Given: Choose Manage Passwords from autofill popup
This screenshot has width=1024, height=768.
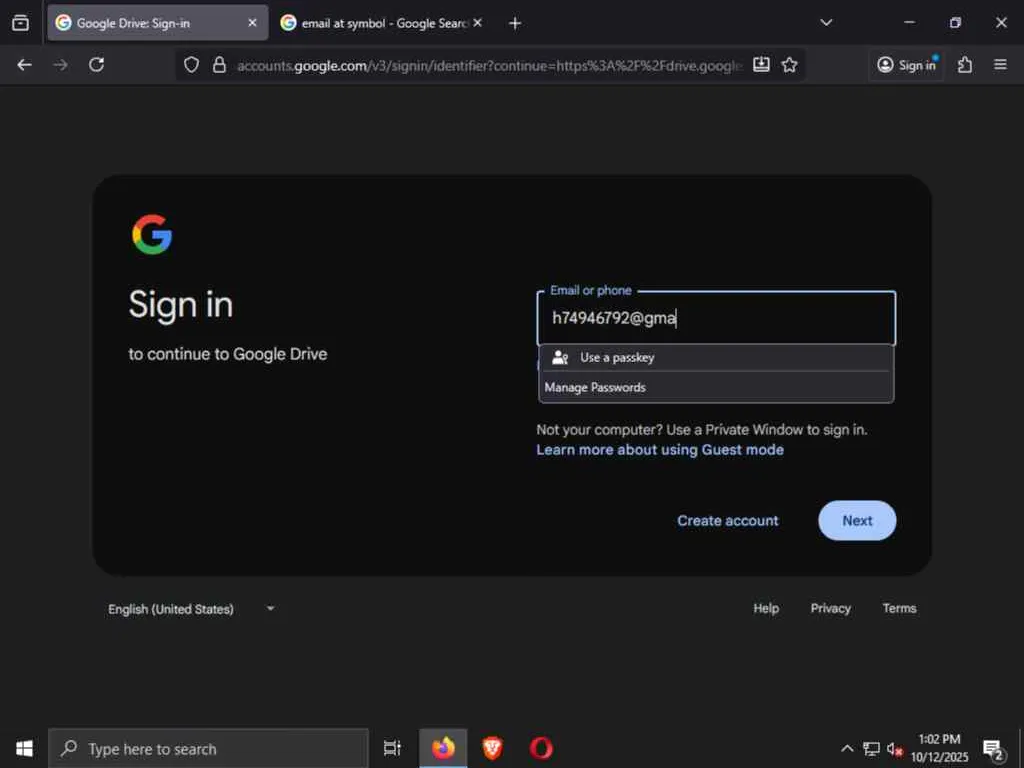Looking at the screenshot, I should (x=716, y=387).
